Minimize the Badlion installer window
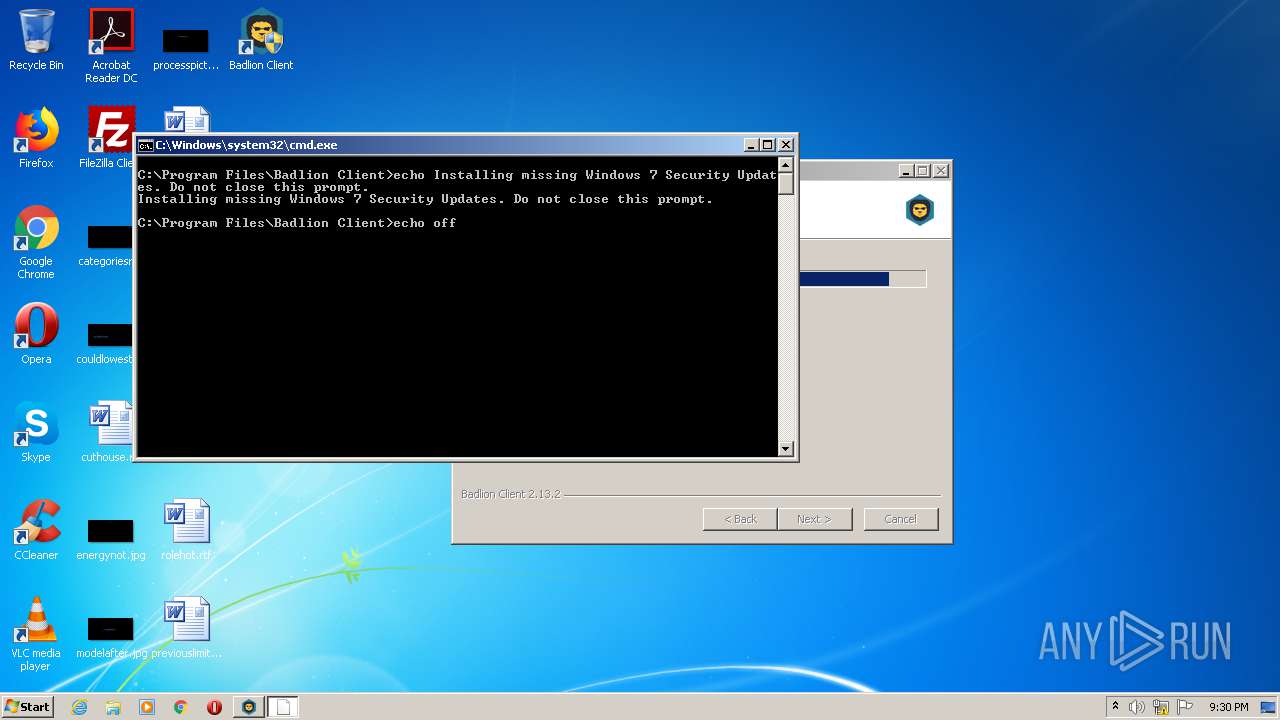Screen dimensions: 1280x720 click(x=907, y=171)
